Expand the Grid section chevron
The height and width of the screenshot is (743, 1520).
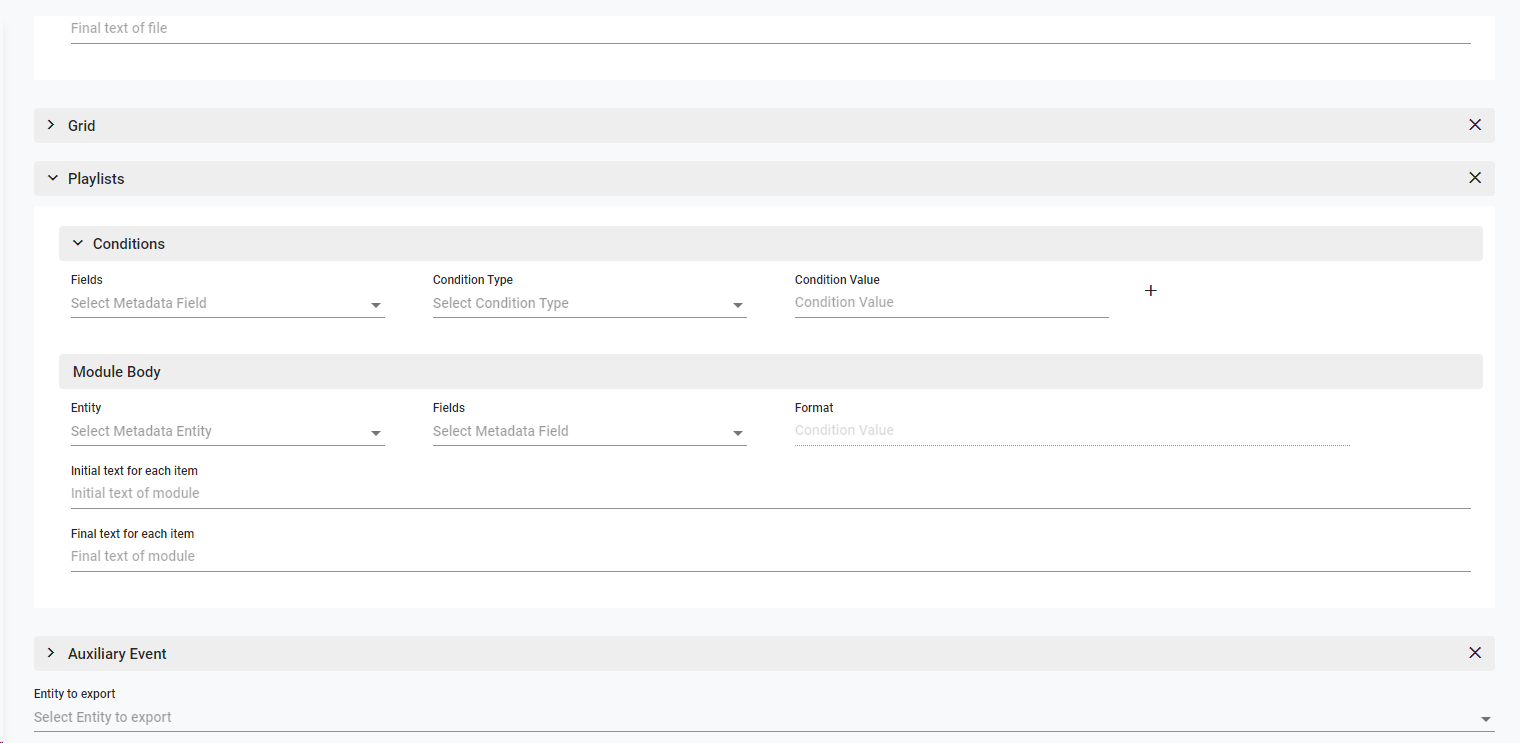pos(52,125)
